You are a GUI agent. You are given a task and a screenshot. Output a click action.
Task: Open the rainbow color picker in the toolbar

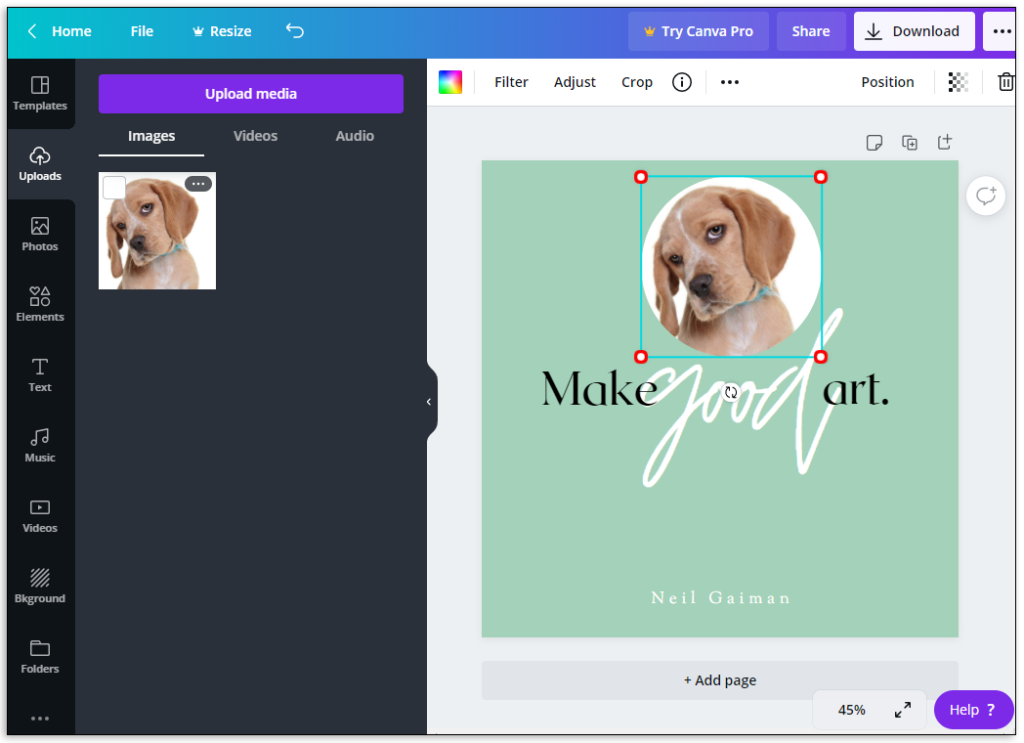point(450,82)
